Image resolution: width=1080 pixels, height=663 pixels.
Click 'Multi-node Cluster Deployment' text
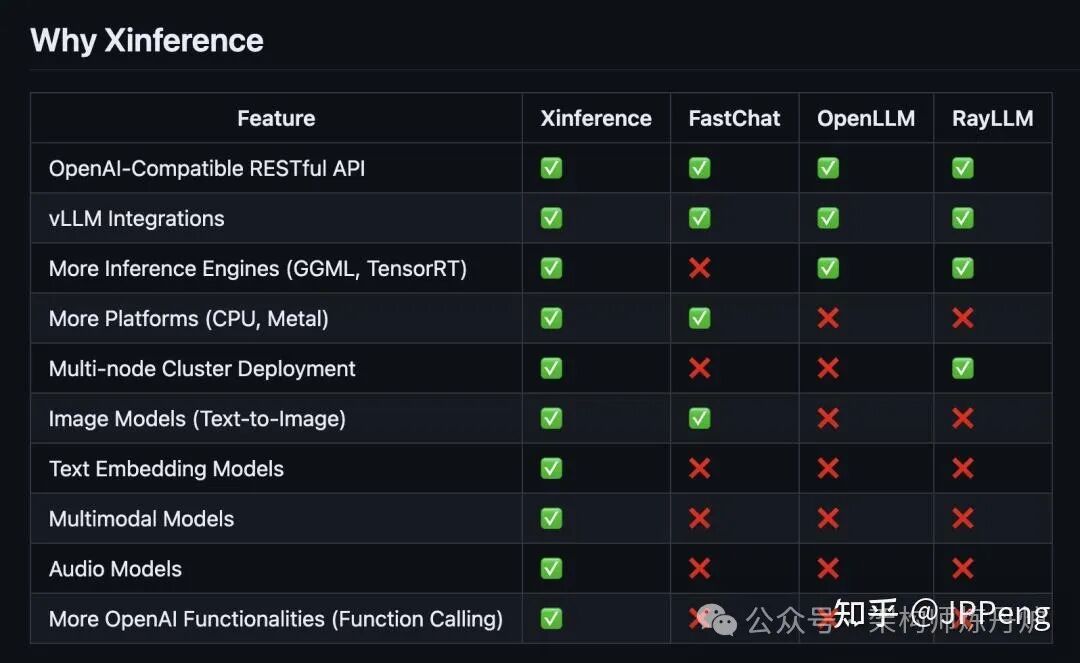(x=202, y=369)
